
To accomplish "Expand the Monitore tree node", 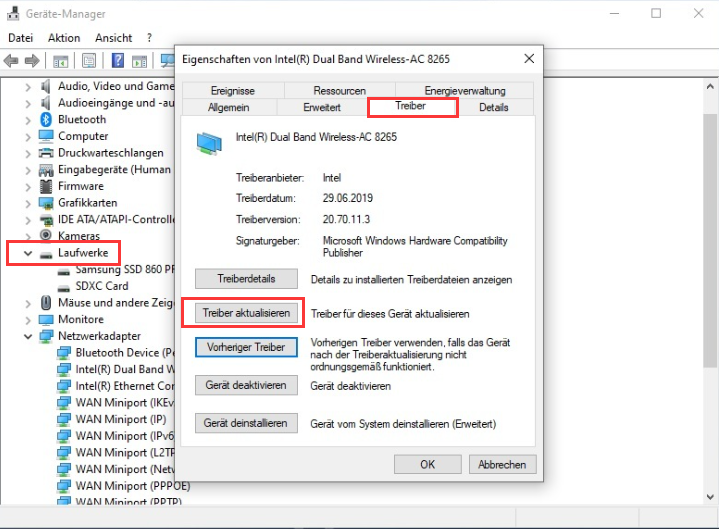I will pyautogui.click(x=27, y=320).
